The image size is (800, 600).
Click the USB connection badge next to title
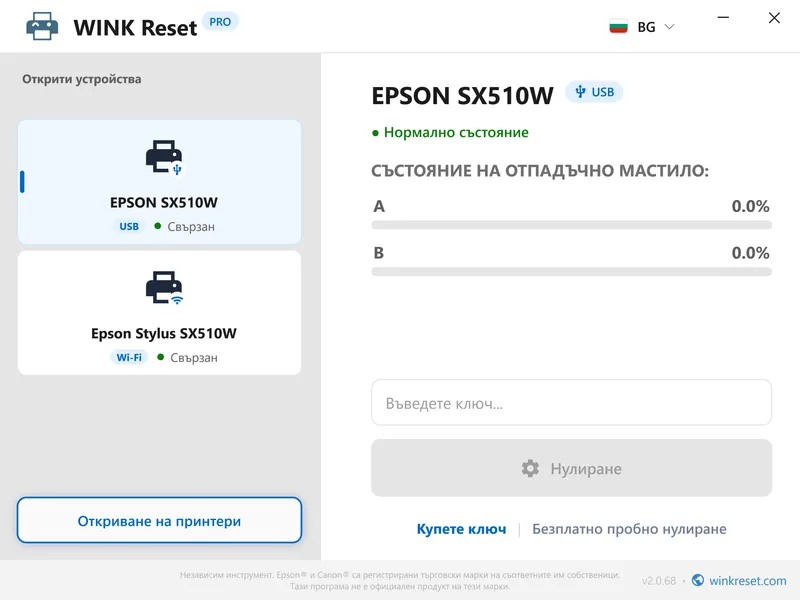coord(594,92)
